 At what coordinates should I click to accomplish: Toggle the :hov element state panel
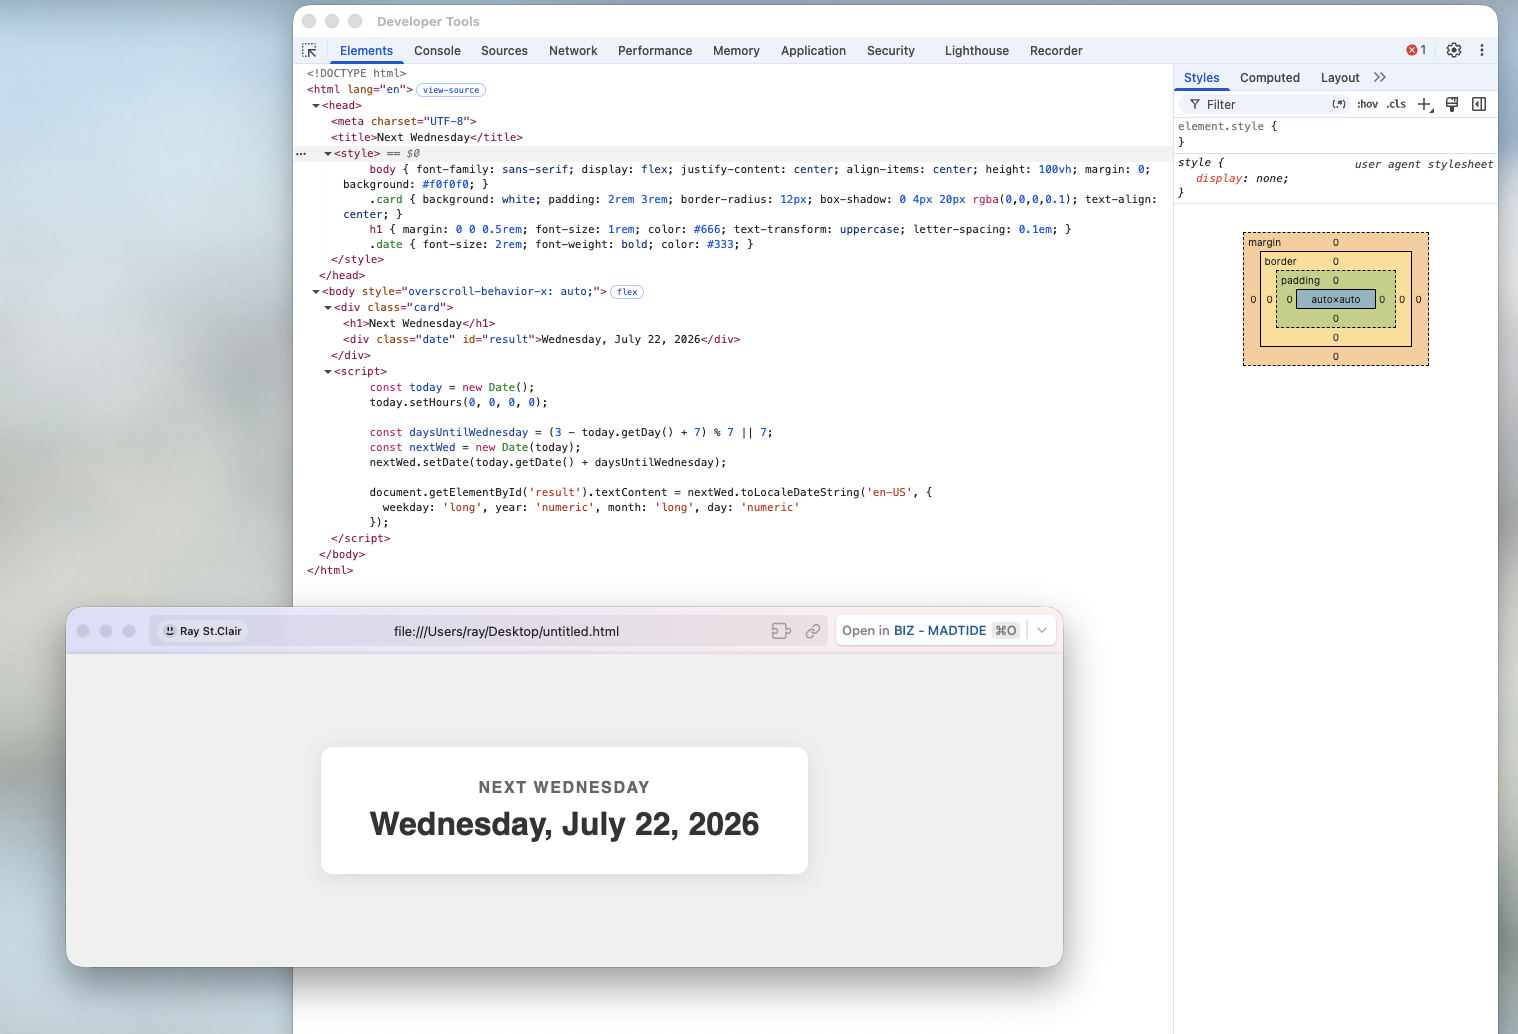[x=1367, y=104]
